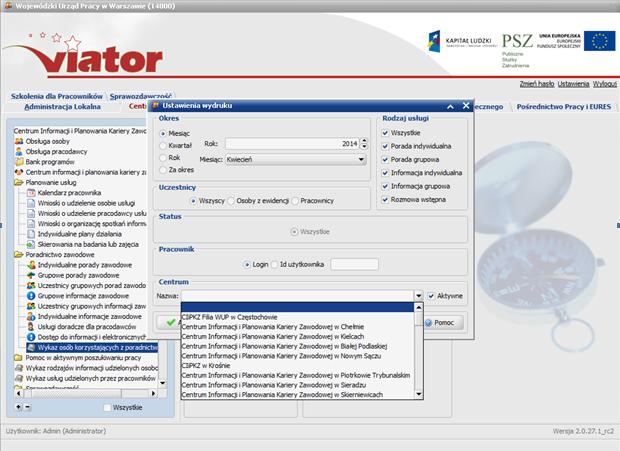Image resolution: width=620 pixels, height=451 pixels.
Task: Click the Pomoc w aktywnym poszukiwaniu pracy folder icon
Action: [x=19, y=357]
